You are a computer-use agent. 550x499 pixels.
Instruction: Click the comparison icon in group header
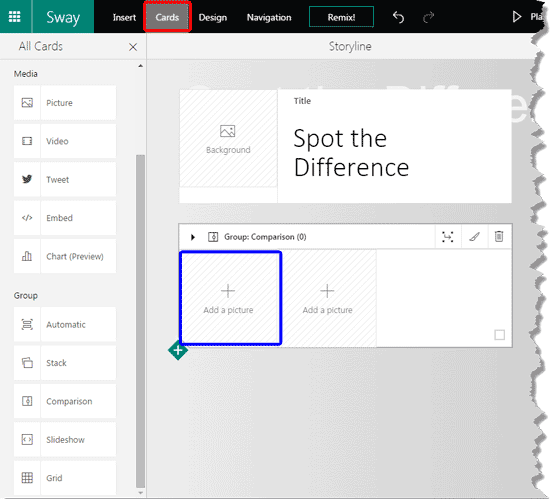click(213, 237)
